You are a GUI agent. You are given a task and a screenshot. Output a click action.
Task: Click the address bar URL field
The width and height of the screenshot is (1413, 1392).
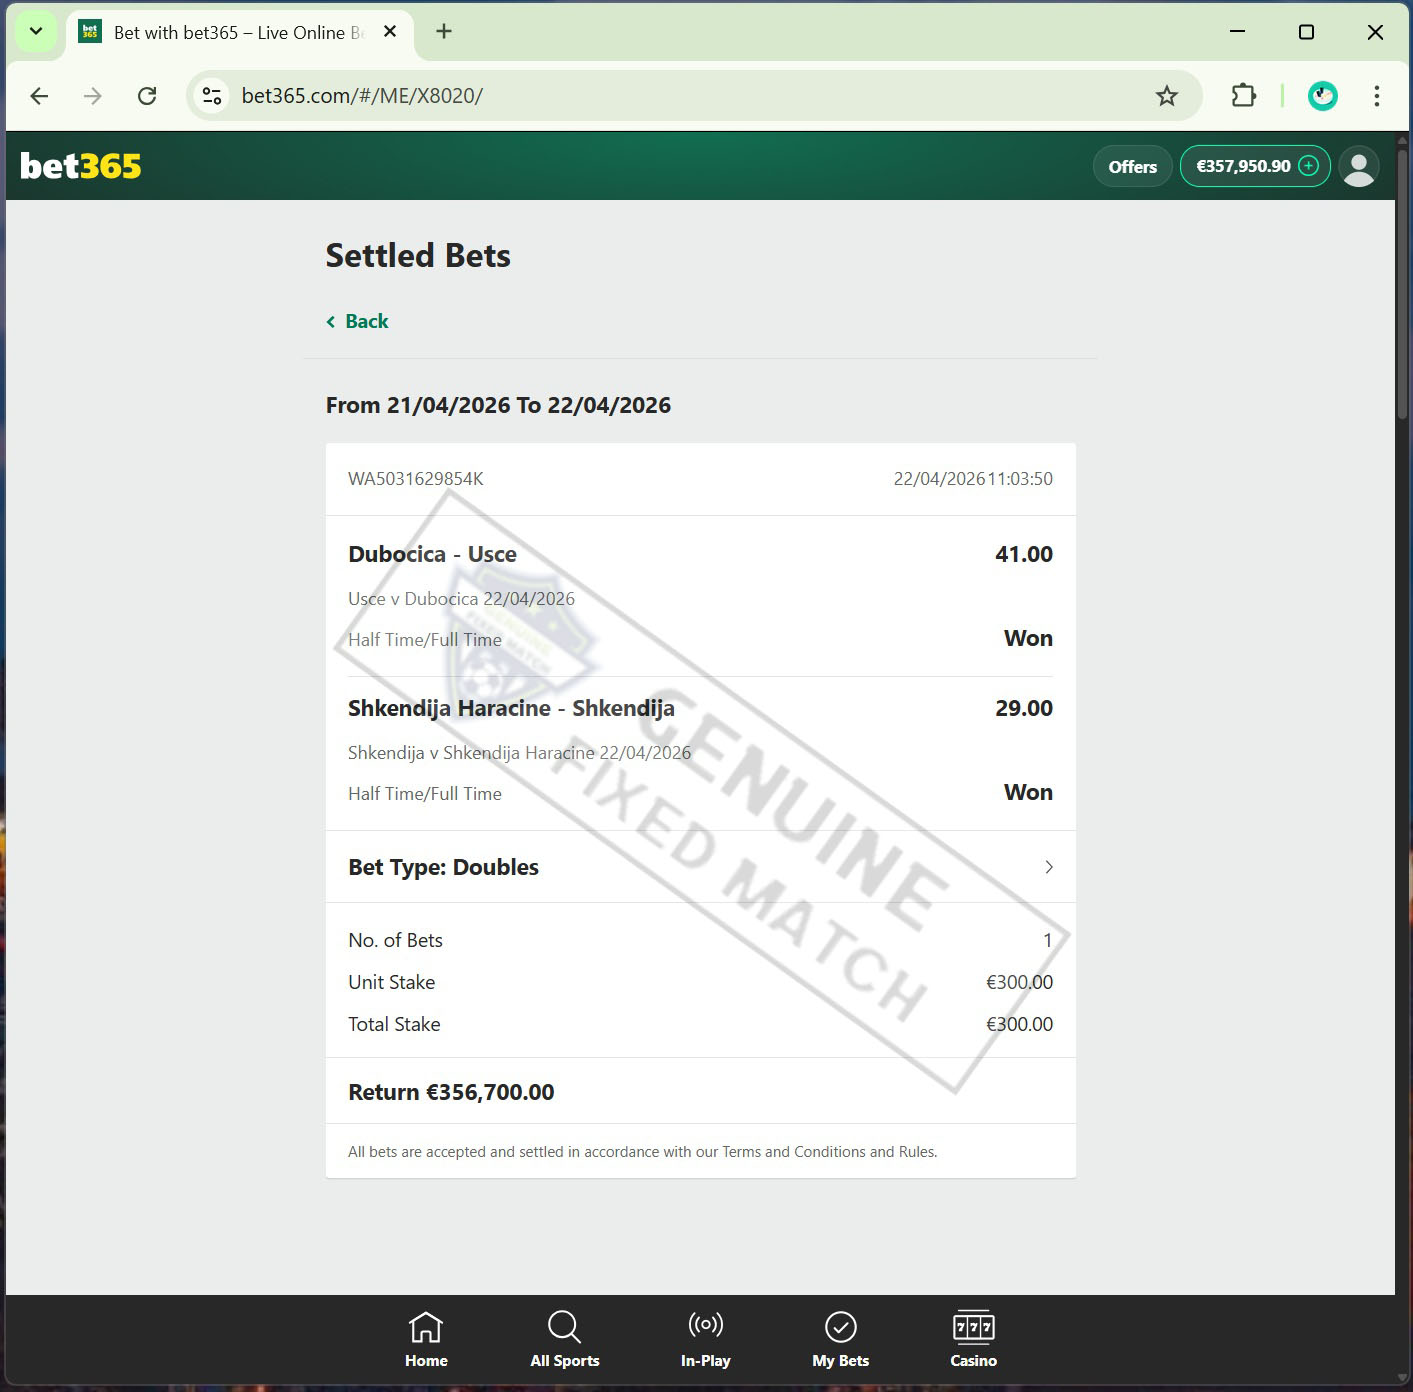coord(680,96)
